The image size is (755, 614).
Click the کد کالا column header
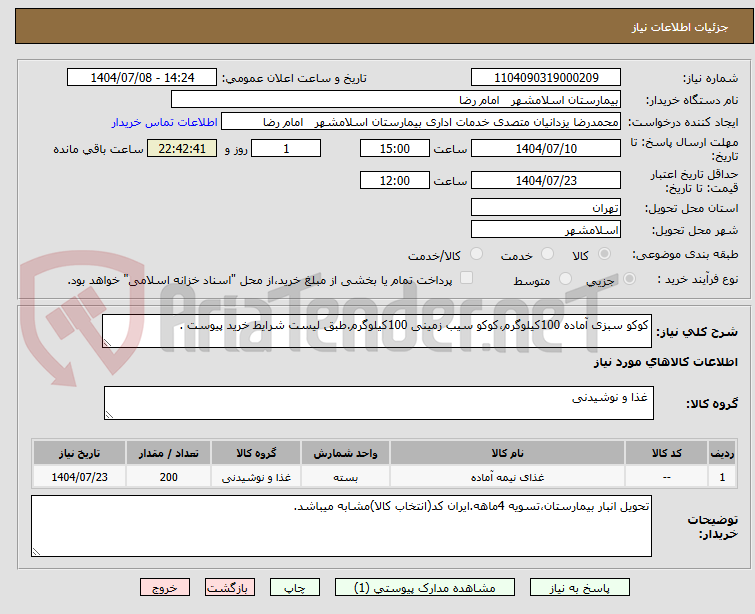click(666, 453)
